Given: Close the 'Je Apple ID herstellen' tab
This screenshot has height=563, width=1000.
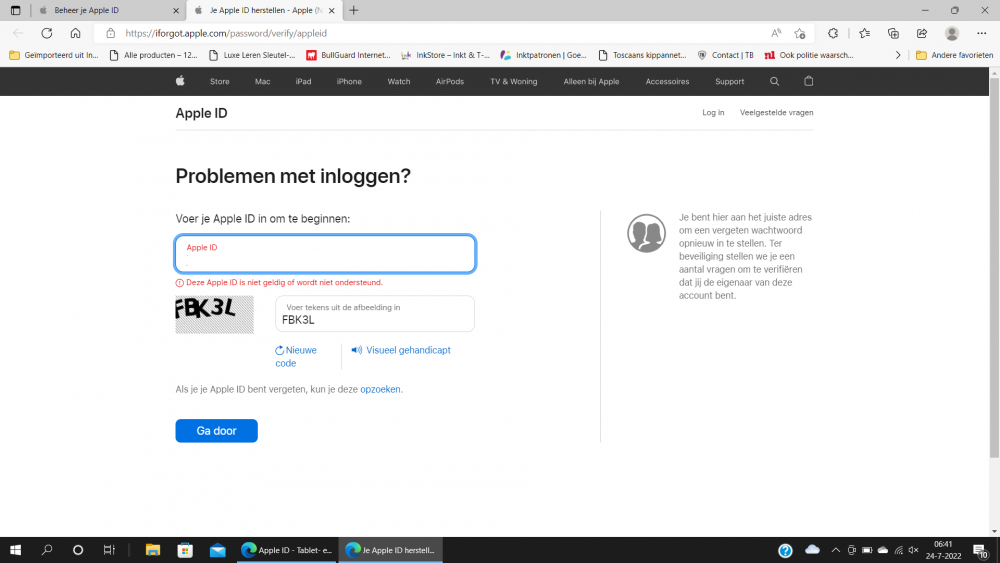Looking at the screenshot, I should [x=332, y=10].
